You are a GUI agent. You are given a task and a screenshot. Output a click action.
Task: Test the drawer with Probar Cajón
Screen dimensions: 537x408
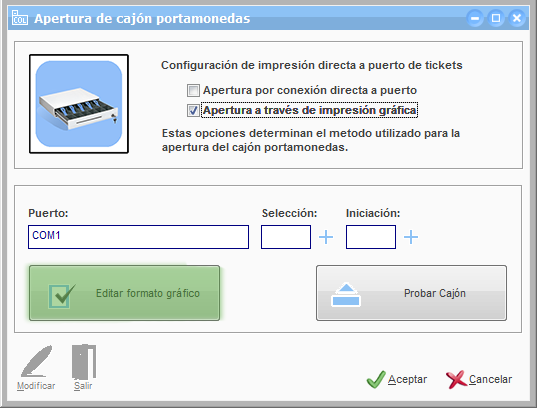[411, 293]
